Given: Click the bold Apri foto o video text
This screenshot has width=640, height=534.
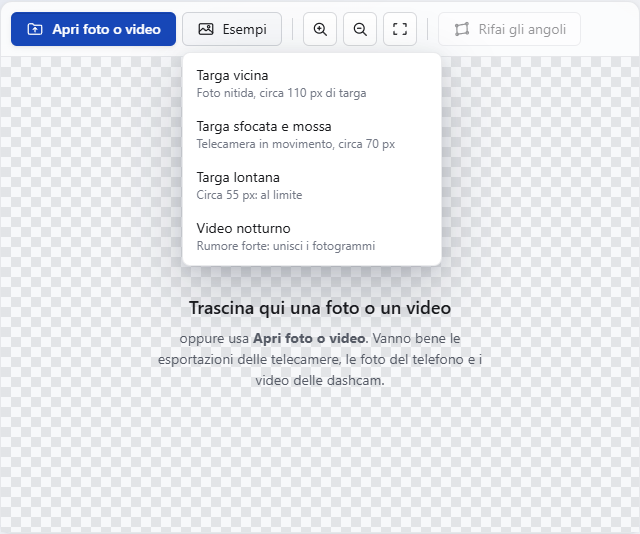Looking at the screenshot, I should pyautogui.click(x=310, y=338).
